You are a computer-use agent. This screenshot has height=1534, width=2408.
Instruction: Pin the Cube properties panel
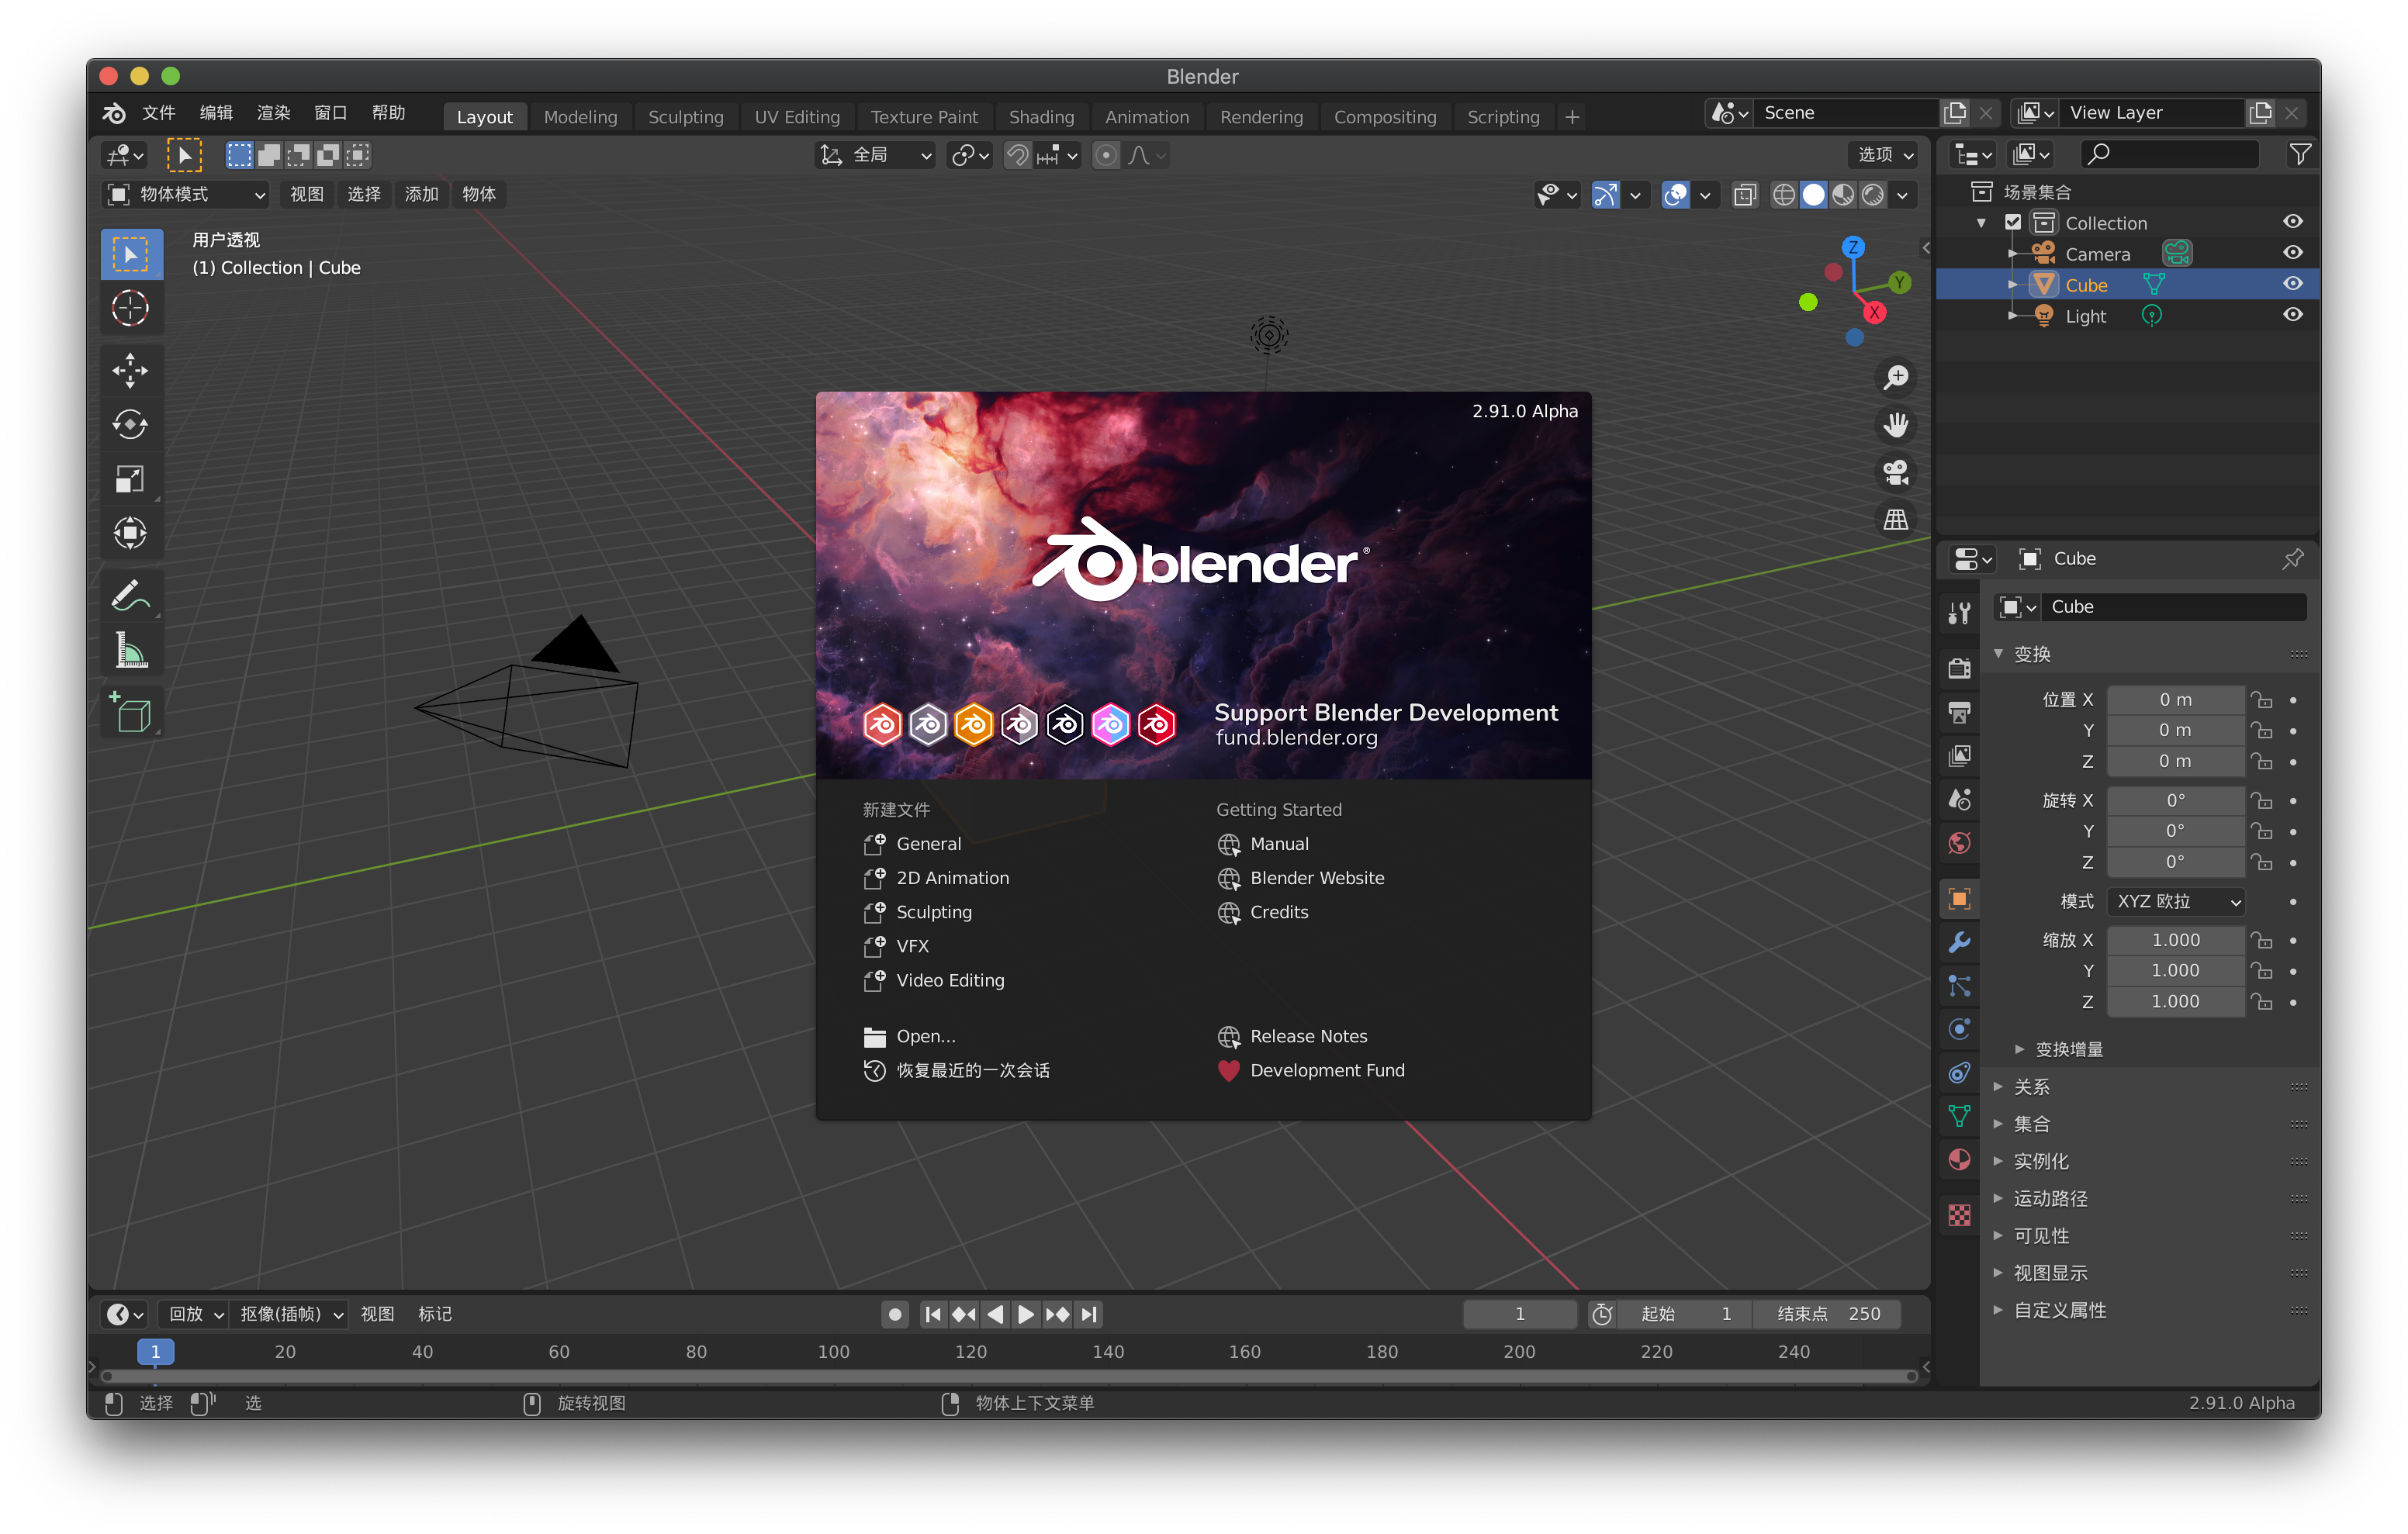click(x=2294, y=558)
